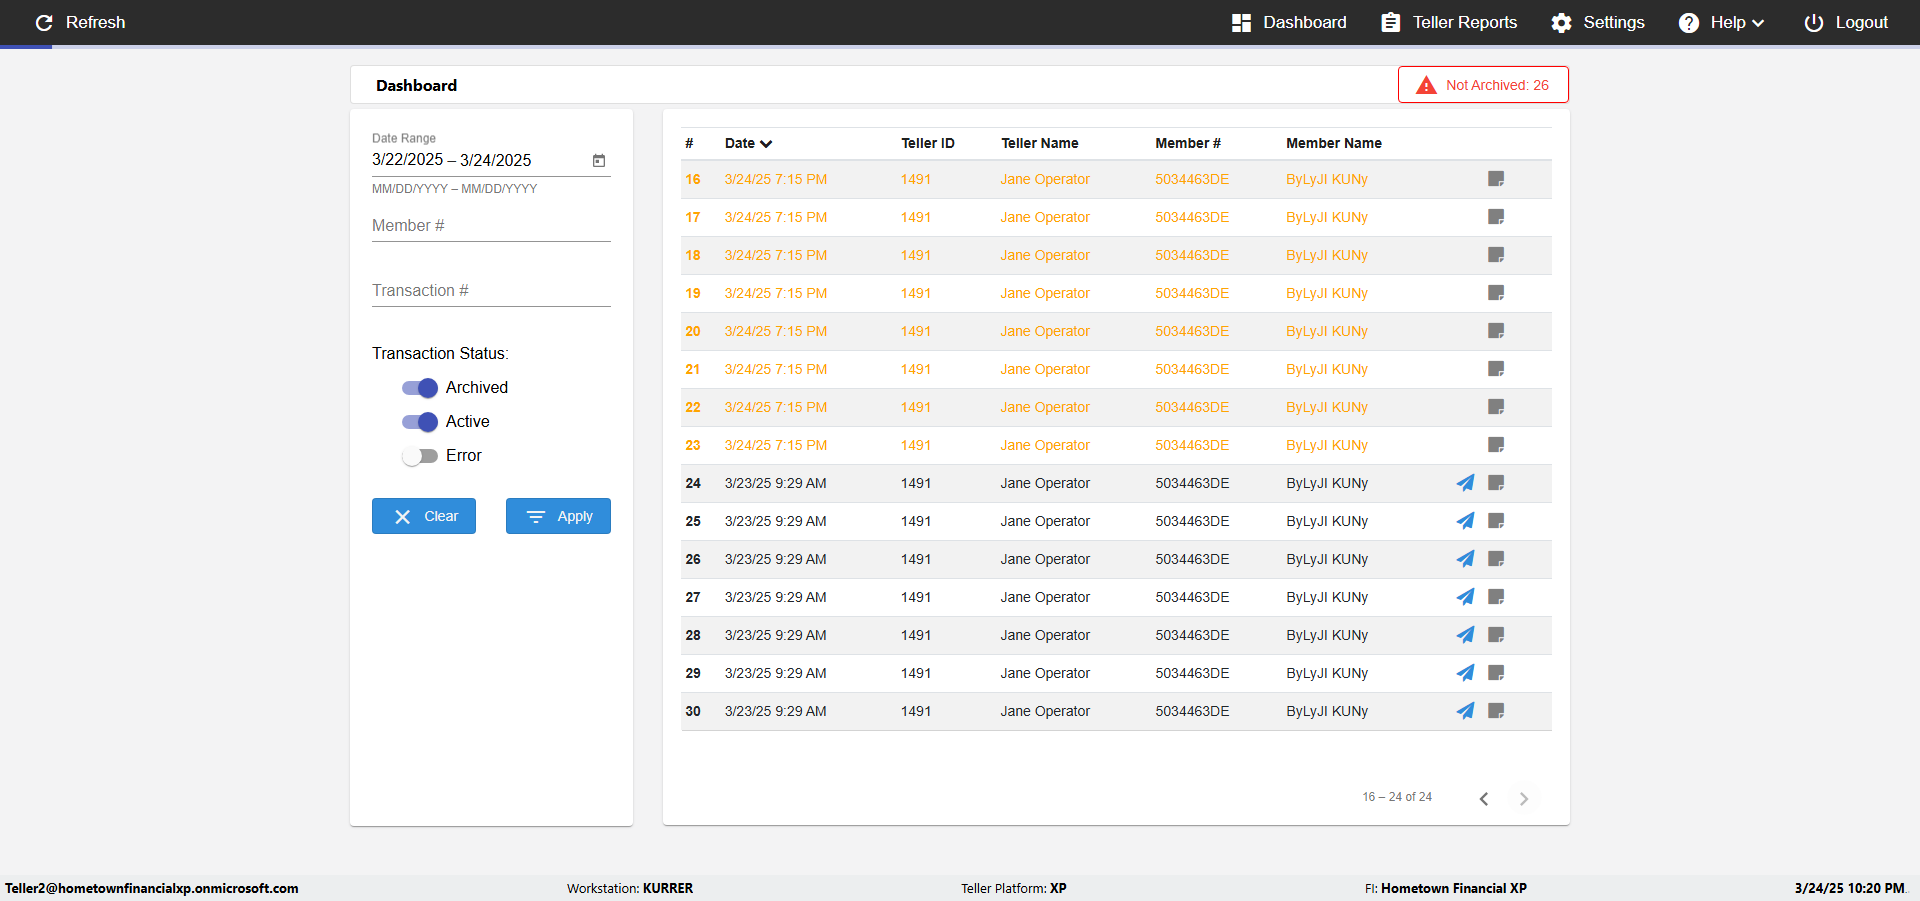The height and width of the screenshot is (901, 1920).
Task: Click the Teller Name column header
Action: click(x=1040, y=143)
